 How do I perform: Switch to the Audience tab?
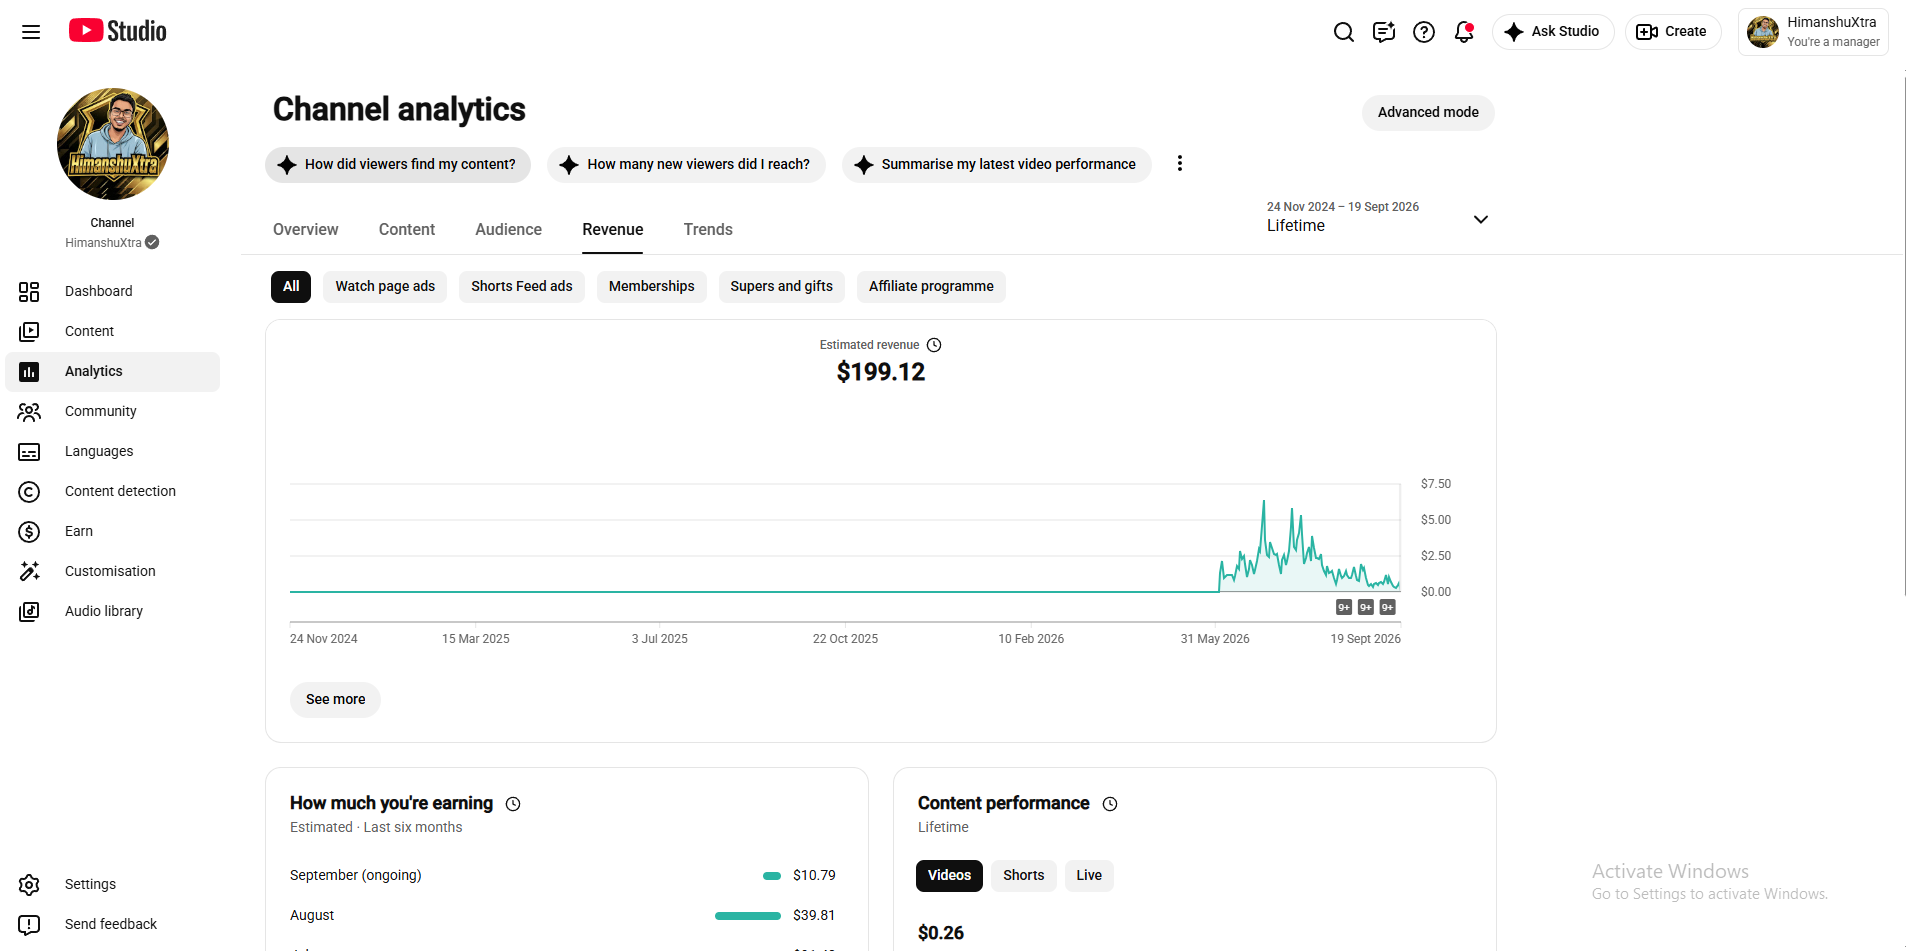click(x=508, y=229)
